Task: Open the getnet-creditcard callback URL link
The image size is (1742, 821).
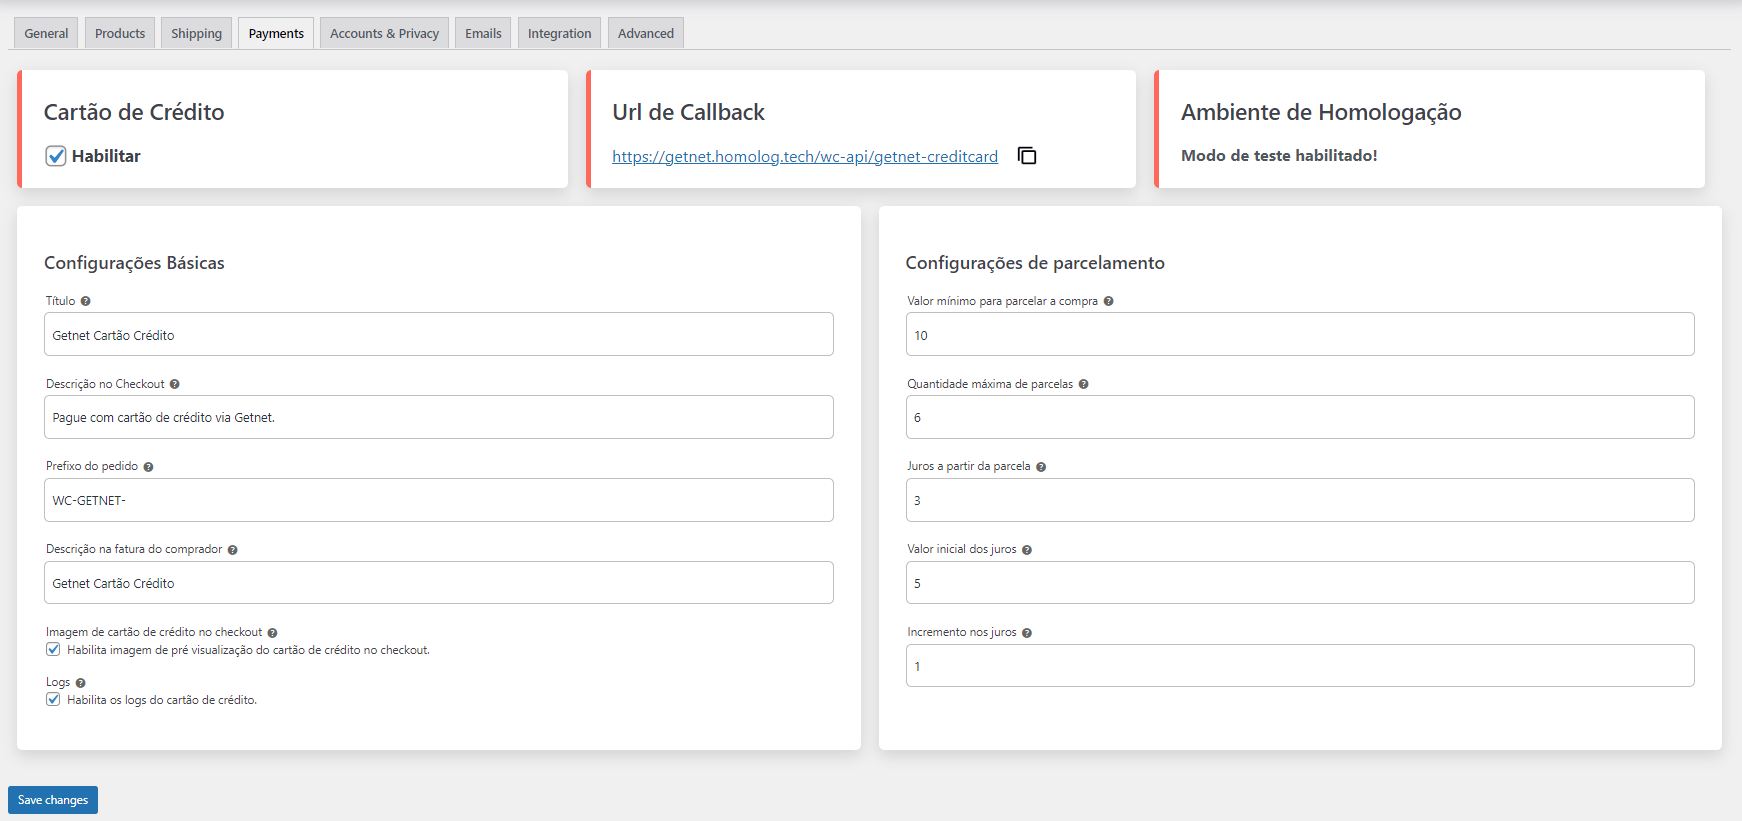Action: click(x=804, y=156)
